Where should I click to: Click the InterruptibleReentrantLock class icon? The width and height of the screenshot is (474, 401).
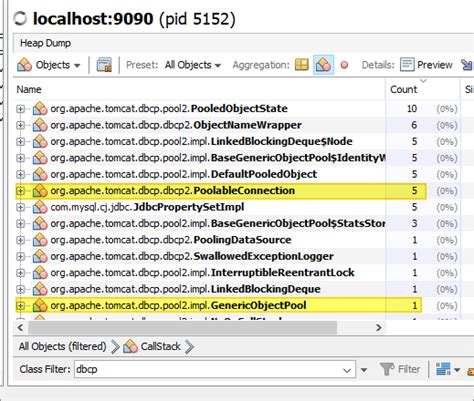point(40,272)
